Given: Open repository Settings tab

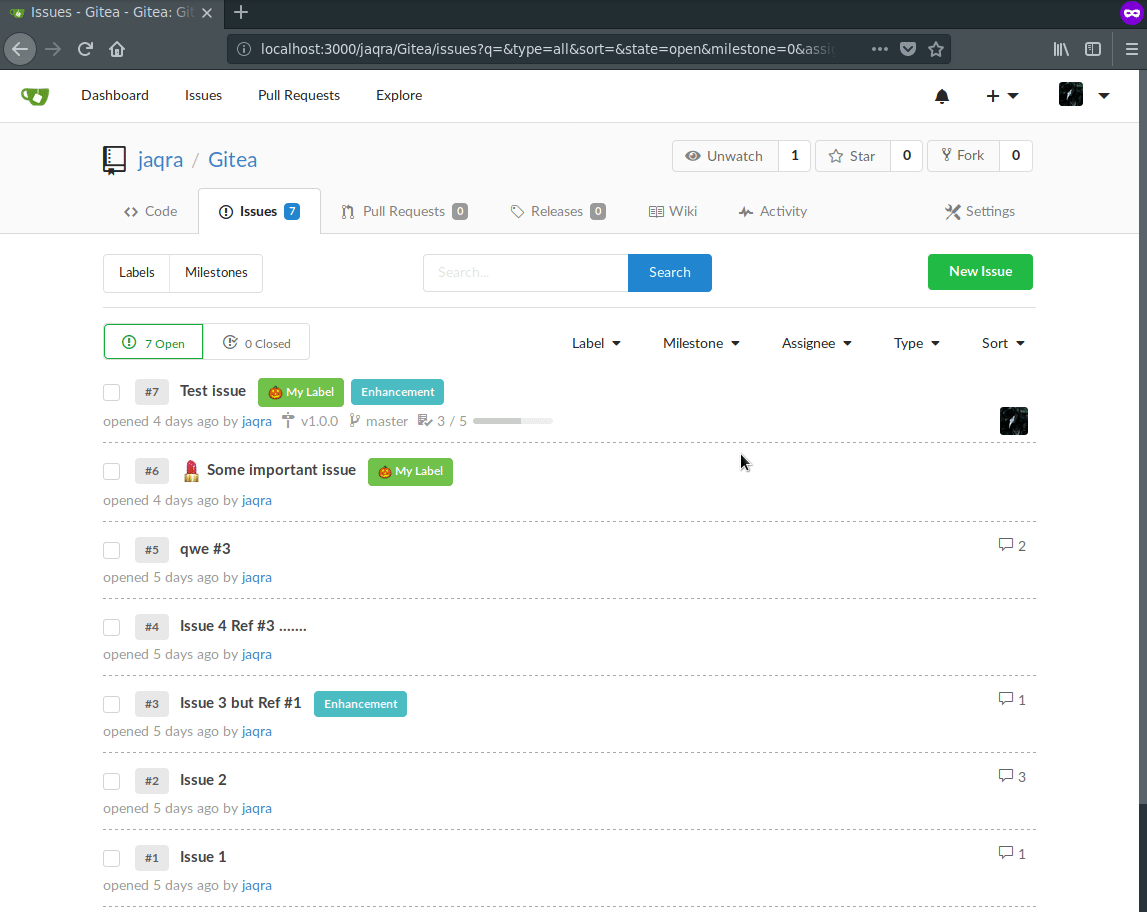Looking at the screenshot, I should tap(979, 211).
